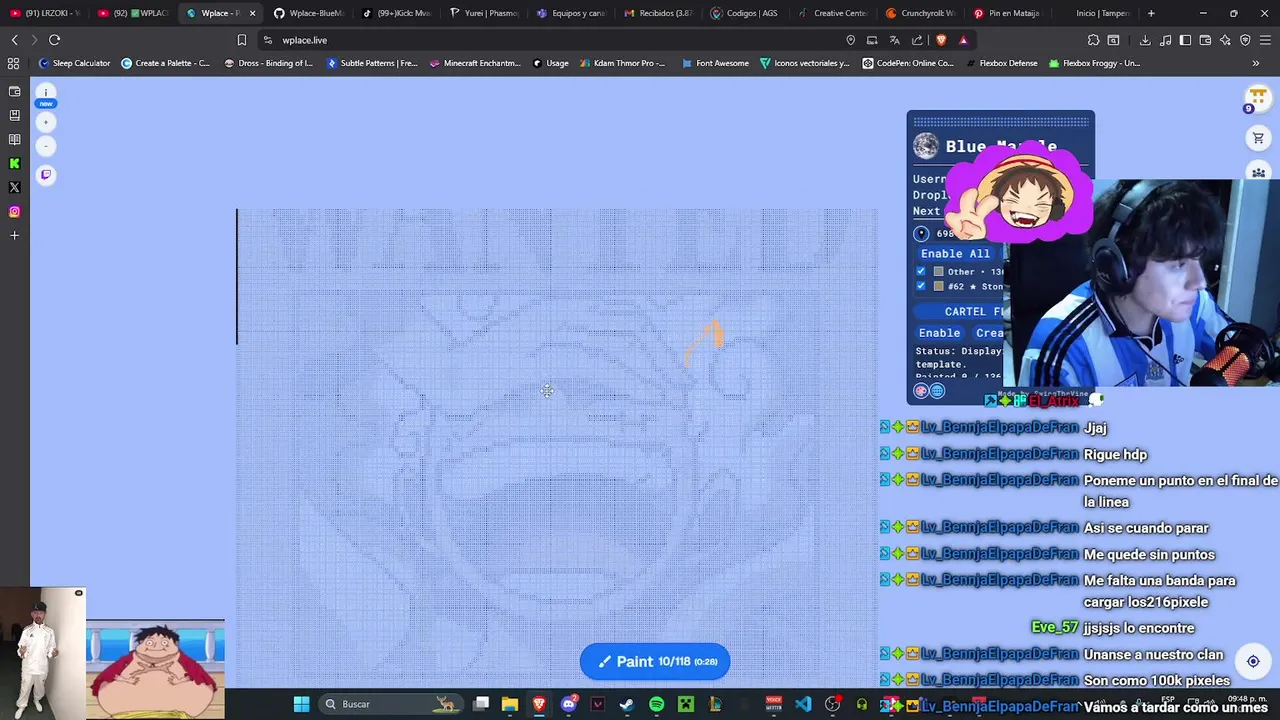Open the droplets store badge icon
The height and width of the screenshot is (720, 1280).
coord(1257,98)
